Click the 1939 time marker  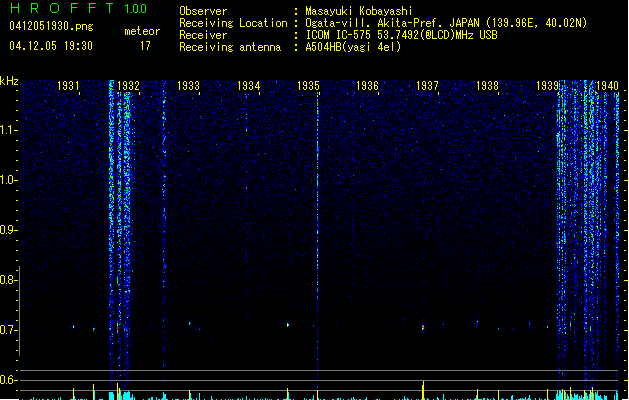tap(547, 86)
